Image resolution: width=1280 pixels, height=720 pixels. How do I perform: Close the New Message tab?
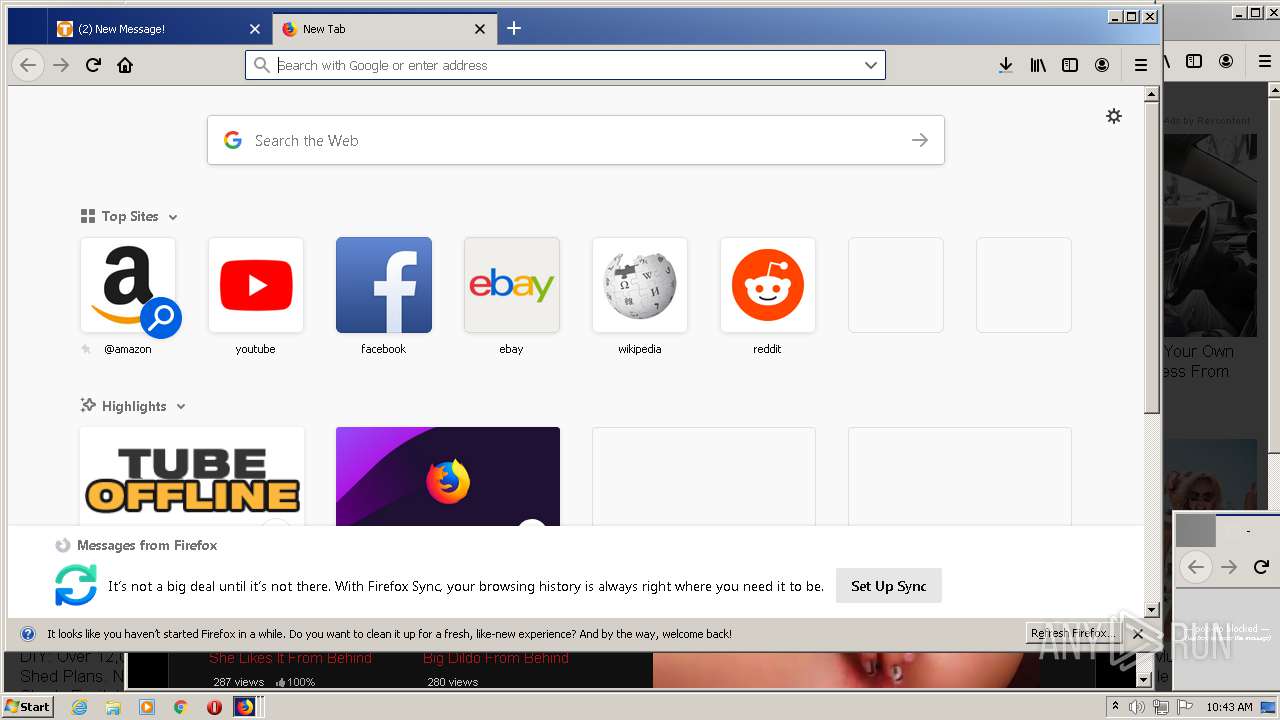click(255, 29)
